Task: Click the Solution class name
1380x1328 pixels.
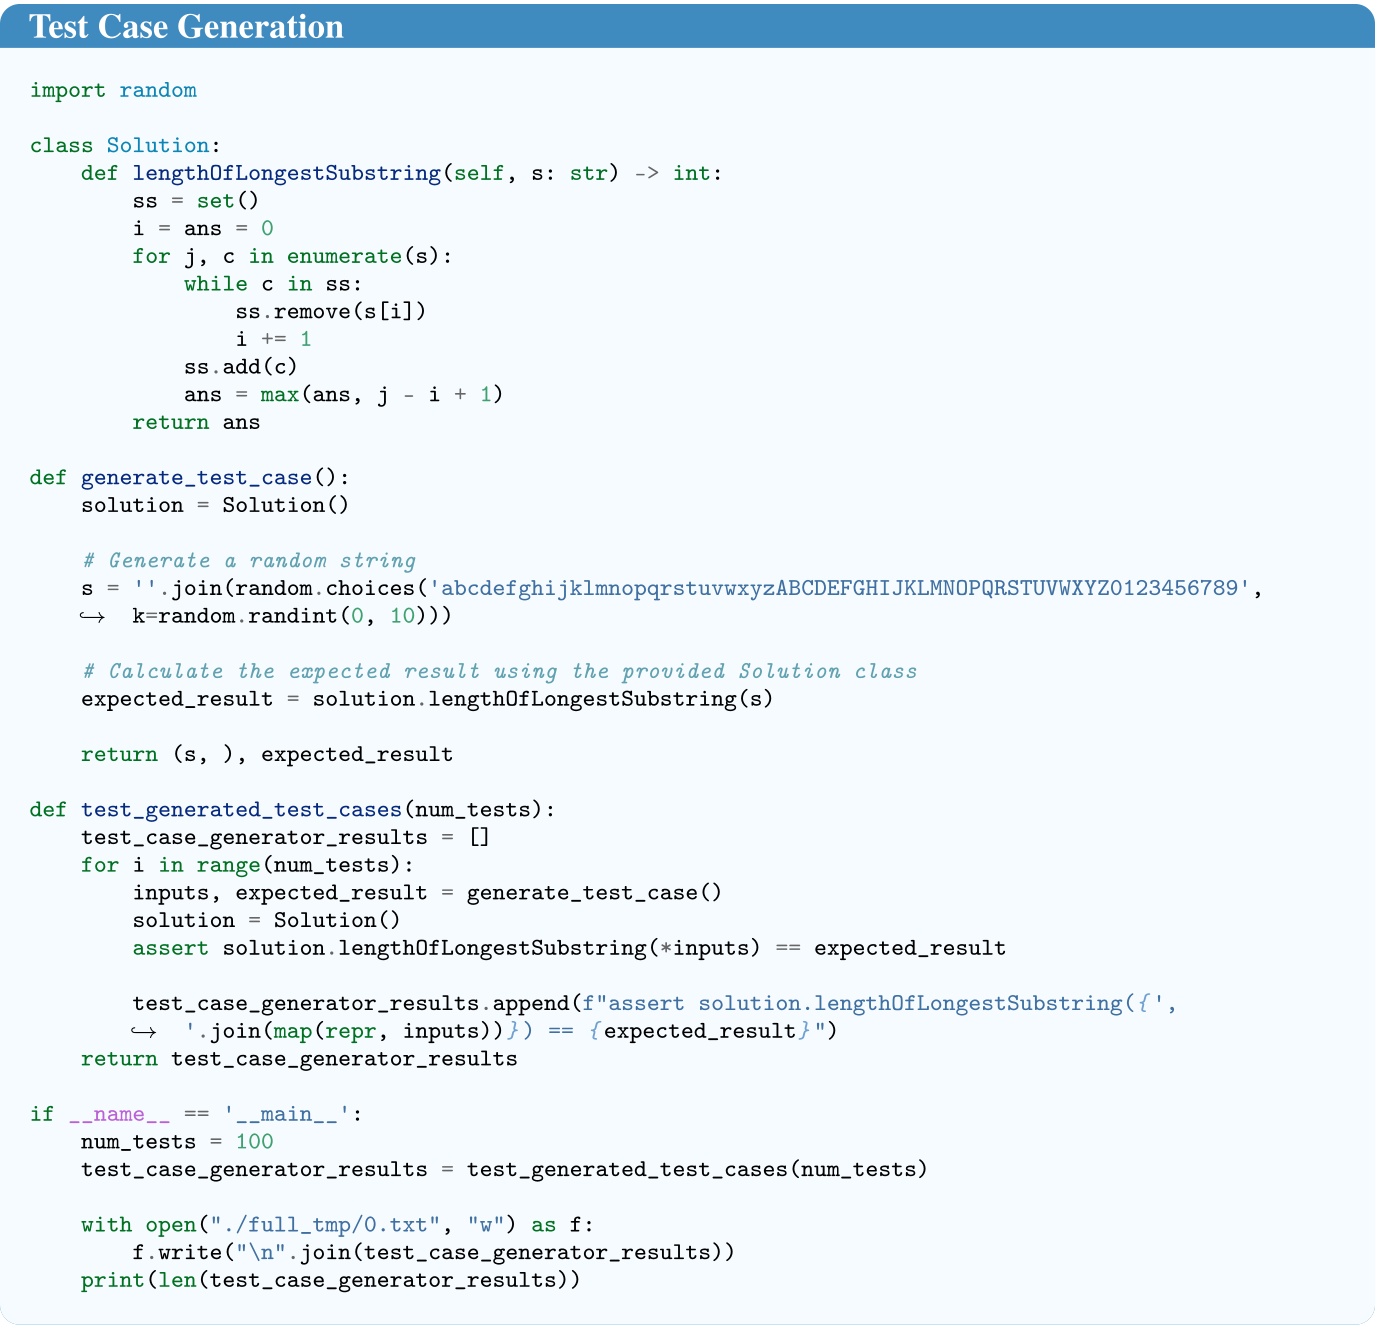Action: point(158,145)
